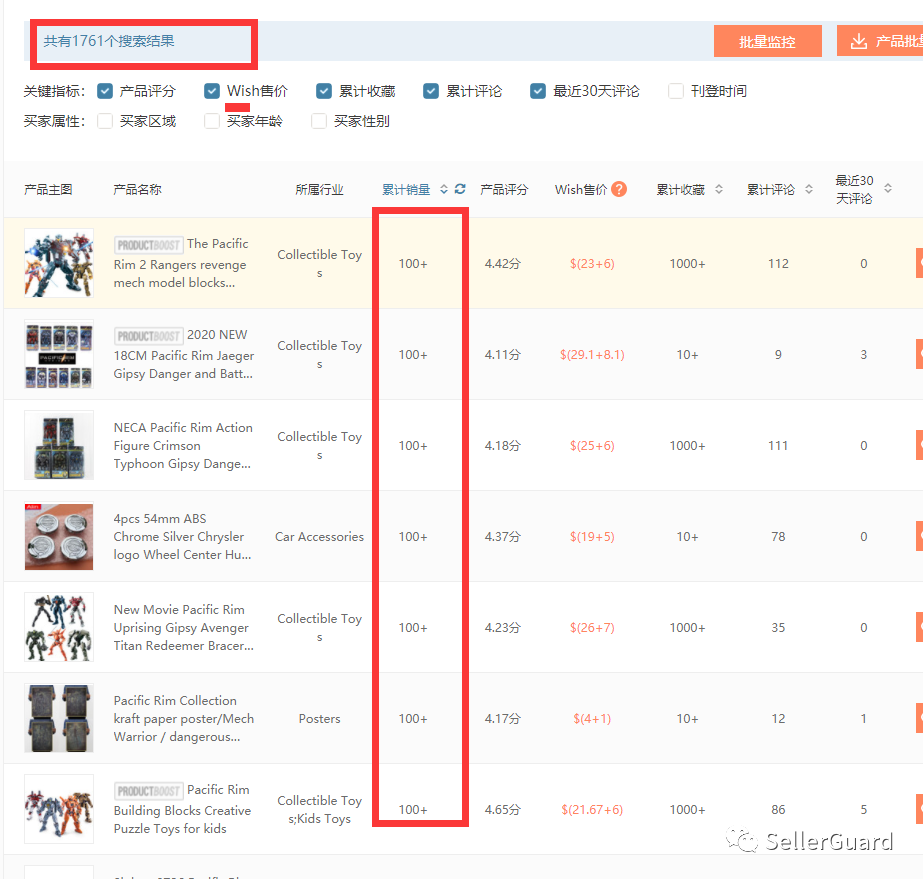Open thumbnail of Pacific Rim Building Blocks
Image resolution: width=923 pixels, height=879 pixels.
59,809
